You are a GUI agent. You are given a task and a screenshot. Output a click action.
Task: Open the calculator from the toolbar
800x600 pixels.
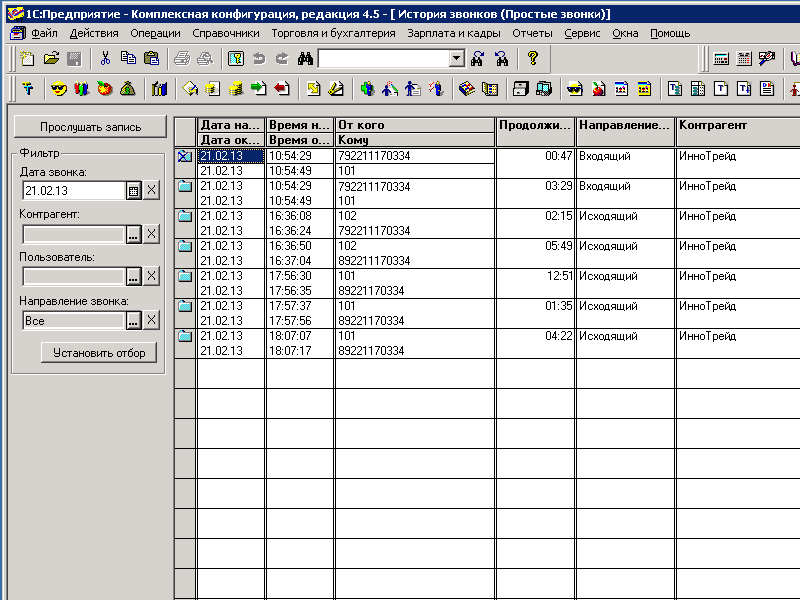721,59
